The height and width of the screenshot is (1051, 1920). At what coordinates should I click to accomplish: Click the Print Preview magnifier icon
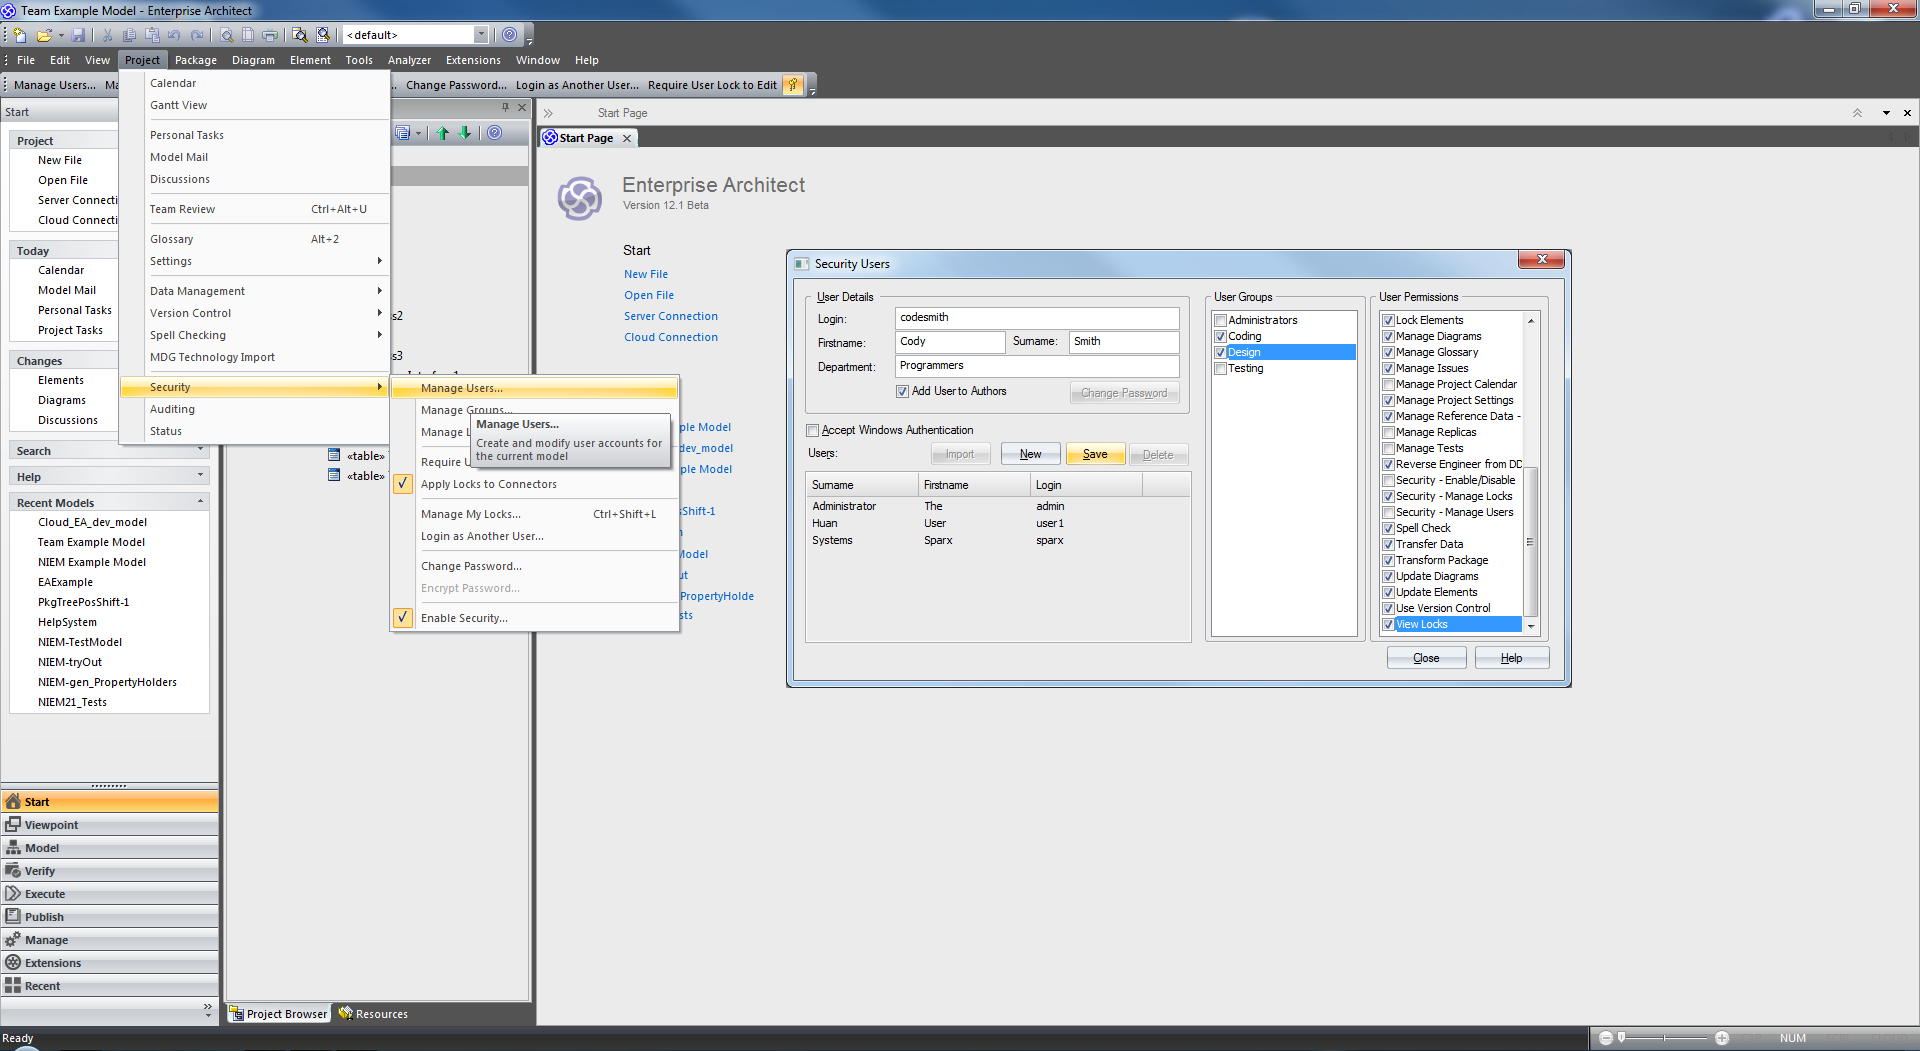[227, 35]
